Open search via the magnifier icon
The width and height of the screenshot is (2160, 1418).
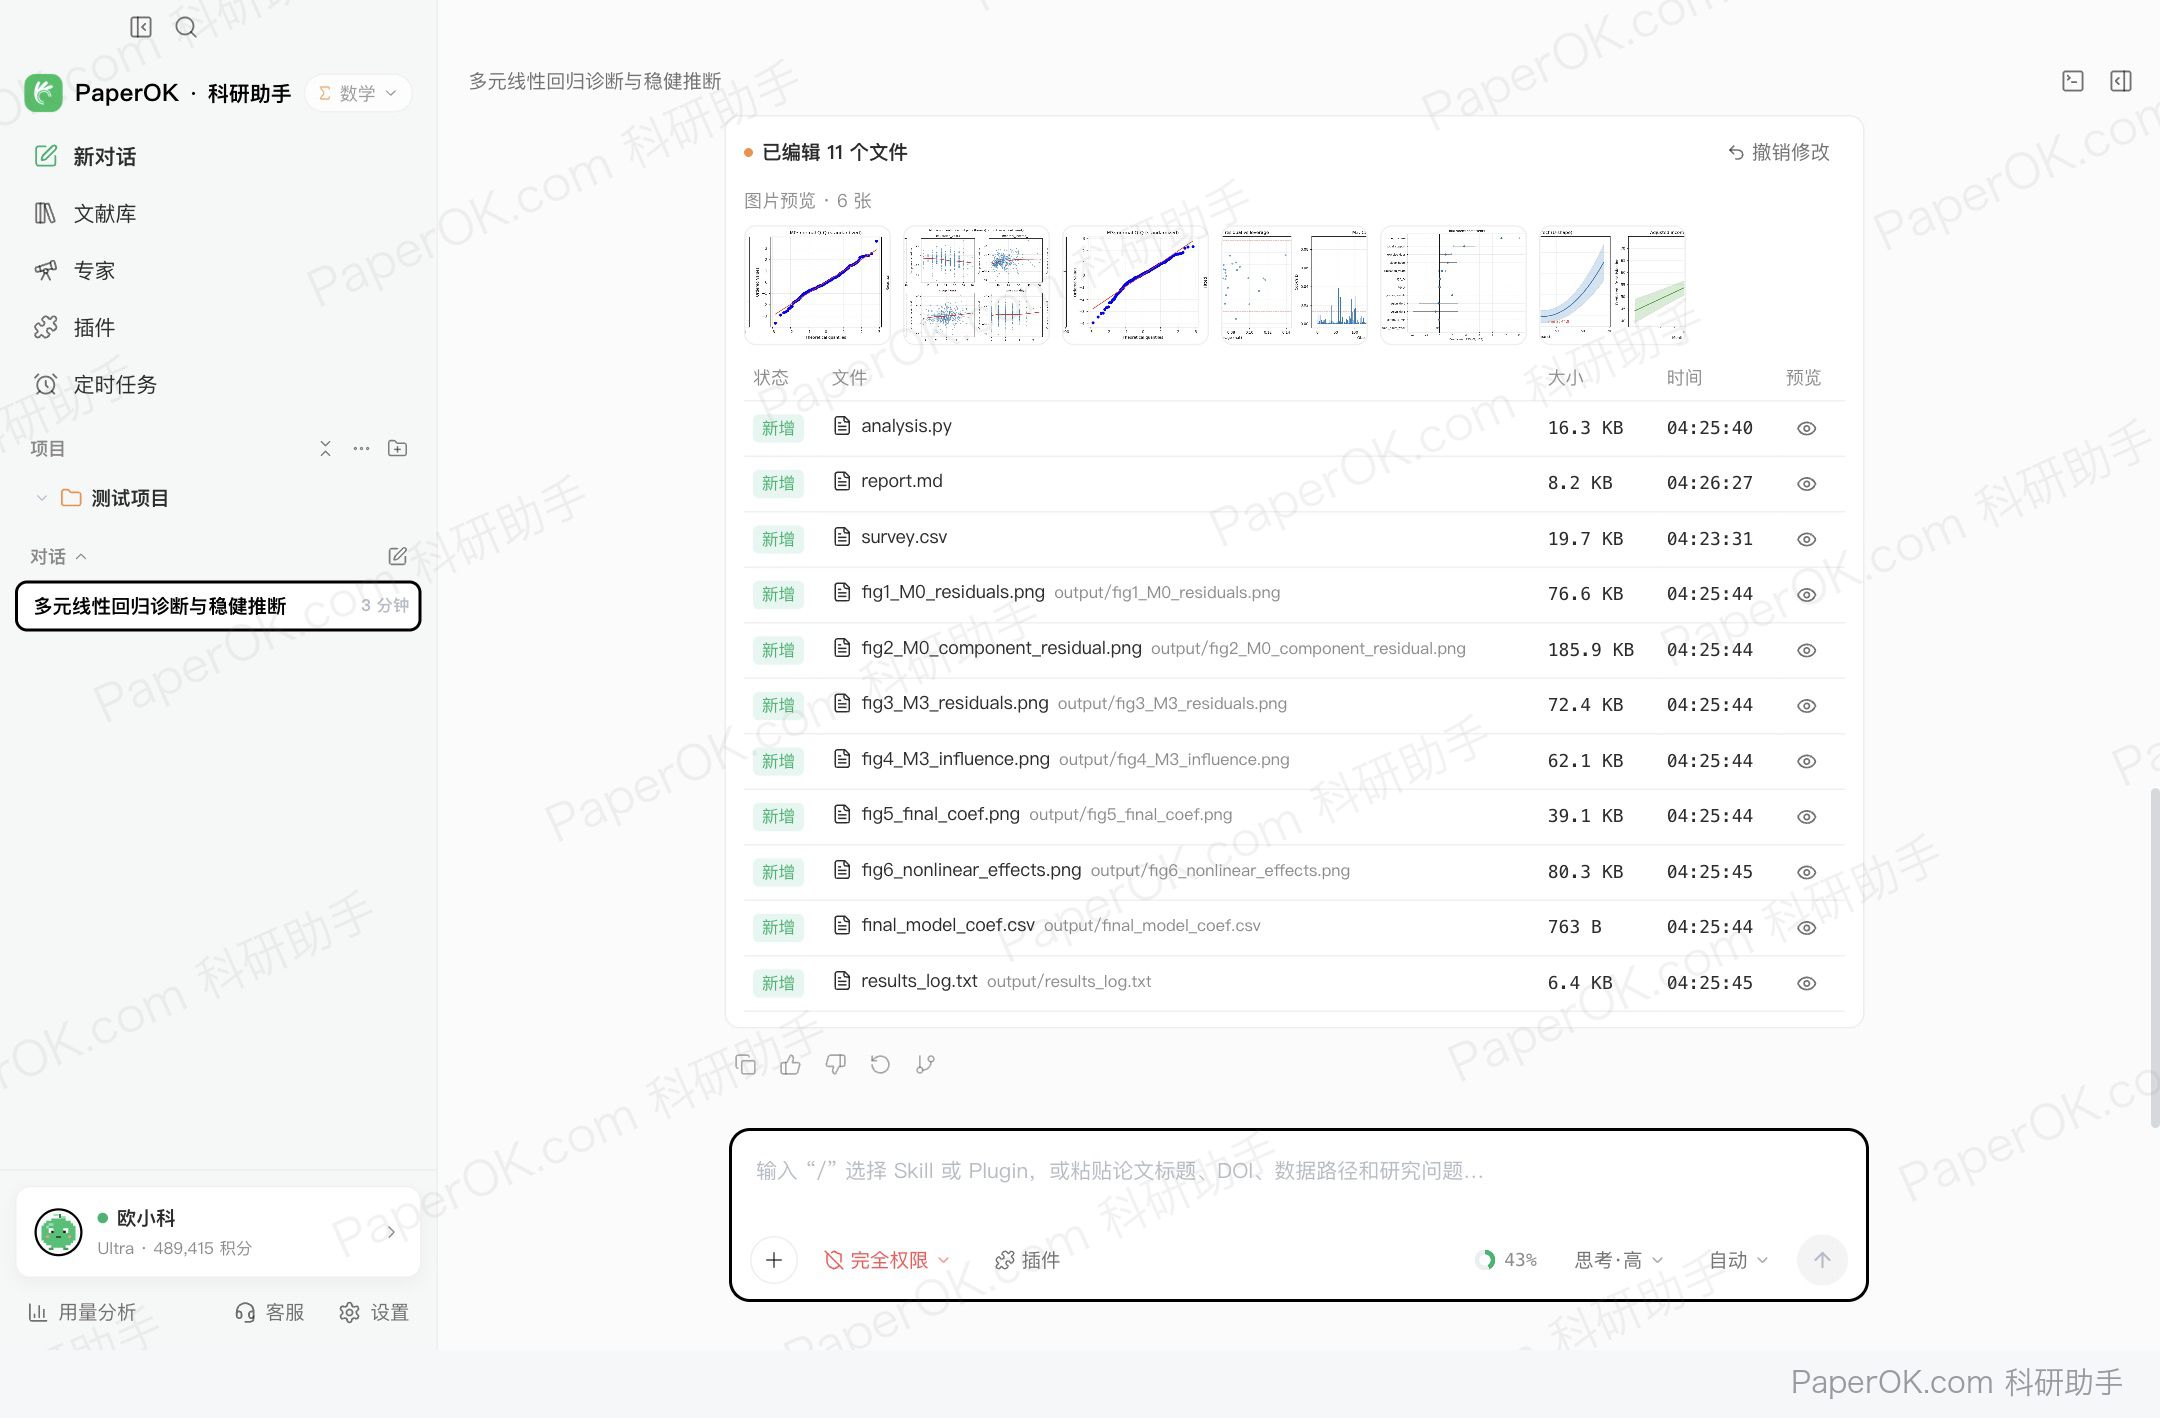[186, 27]
